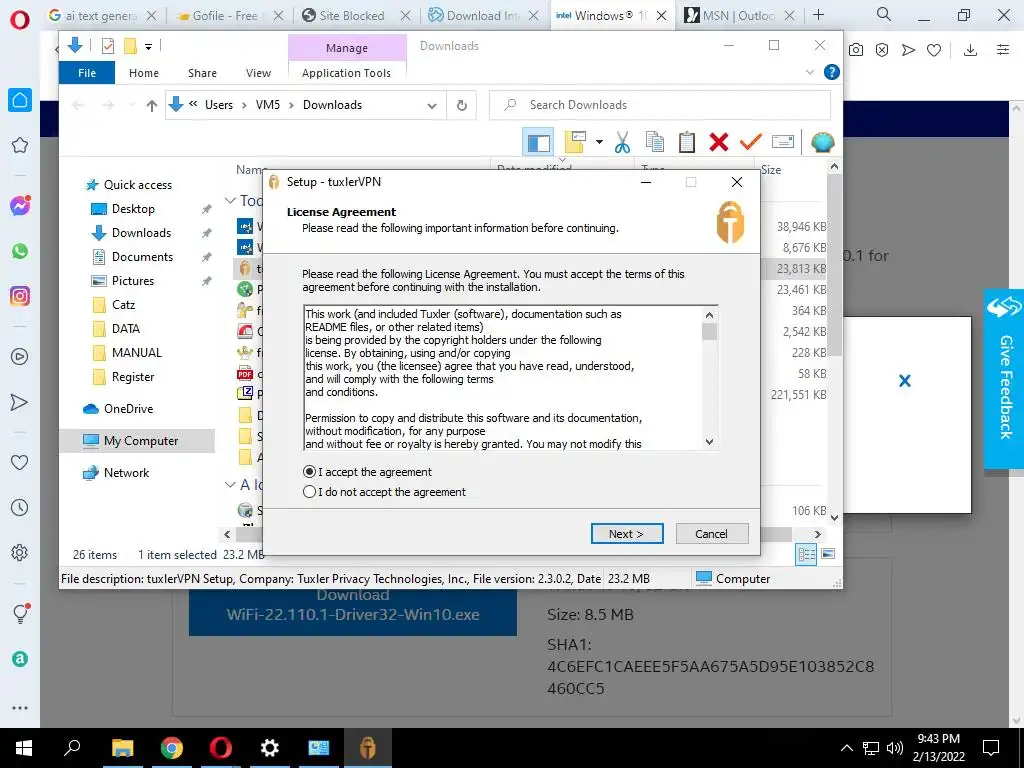The width and height of the screenshot is (1024, 768).
Task: Open Quick Access Toolbar customize dropdown
Action: (x=148, y=46)
